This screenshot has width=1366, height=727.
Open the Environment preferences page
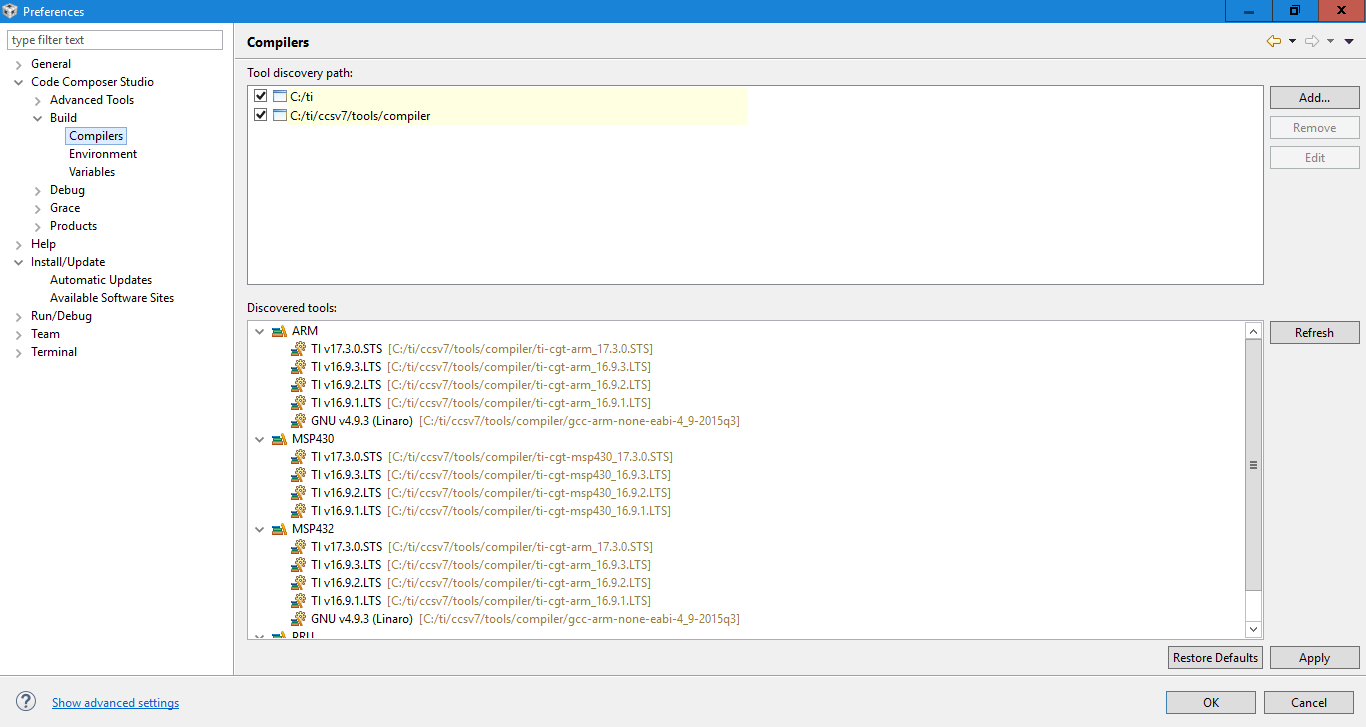coord(103,154)
